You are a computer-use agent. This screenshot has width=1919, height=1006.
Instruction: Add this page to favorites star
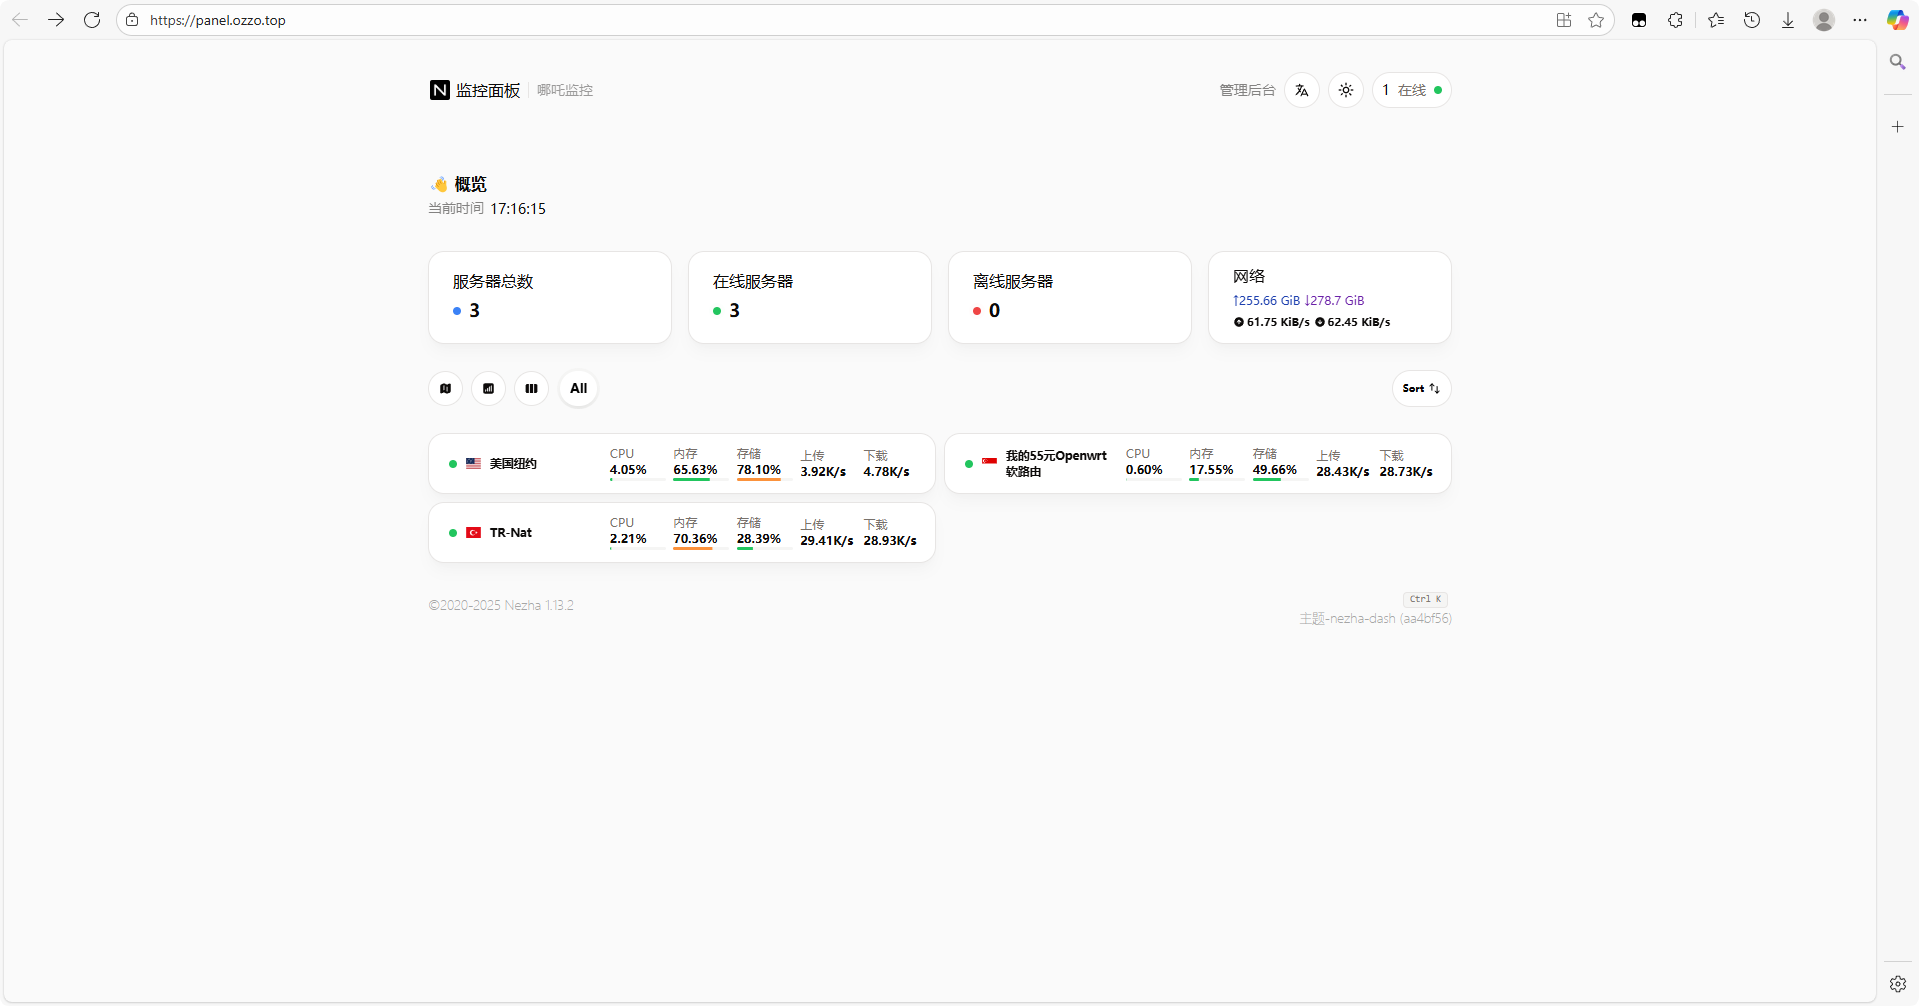tap(1596, 20)
